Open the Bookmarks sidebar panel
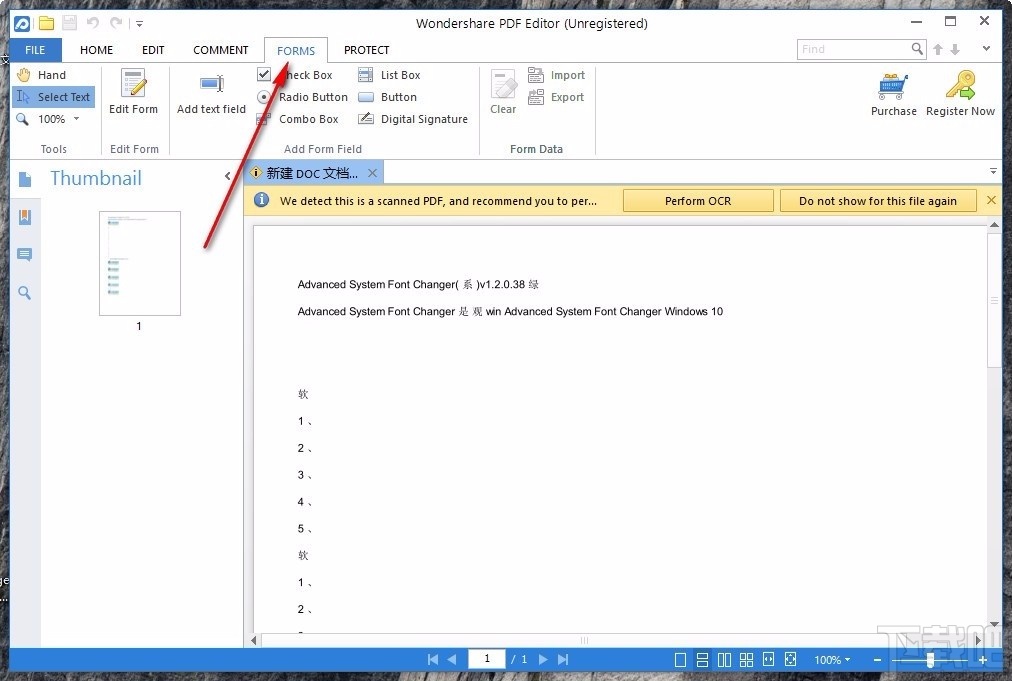Viewport: 1012px width, 681px height. [x=25, y=217]
